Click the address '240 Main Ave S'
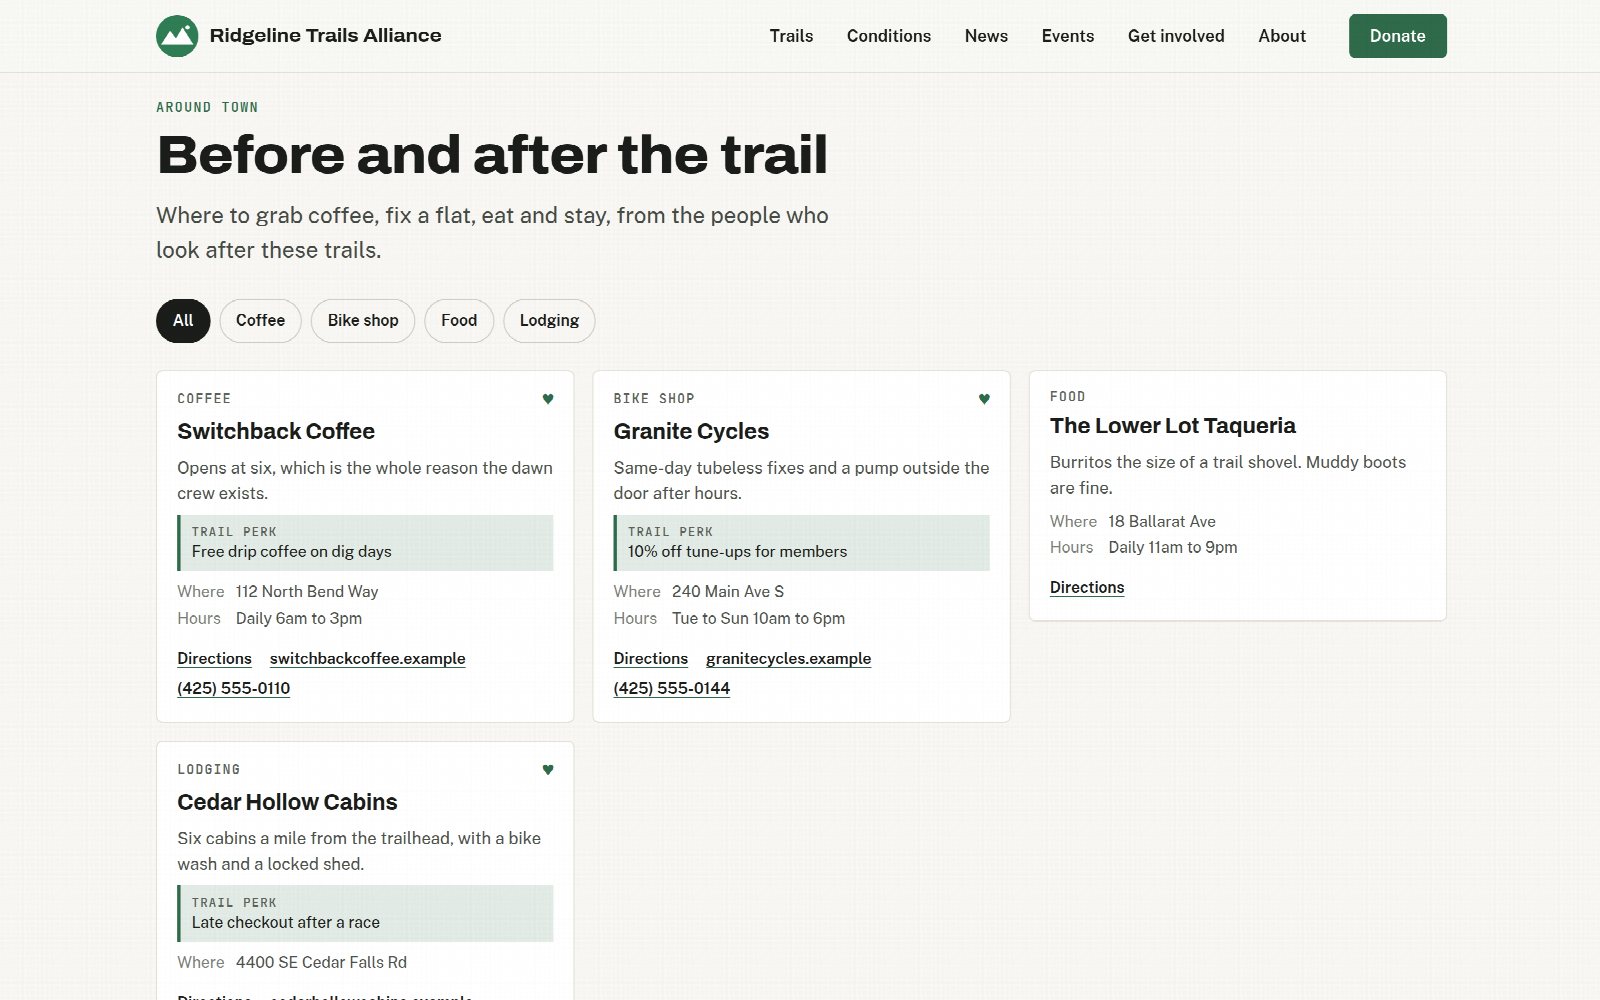Image resolution: width=1600 pixels, height=1000 pixels. 728,592
